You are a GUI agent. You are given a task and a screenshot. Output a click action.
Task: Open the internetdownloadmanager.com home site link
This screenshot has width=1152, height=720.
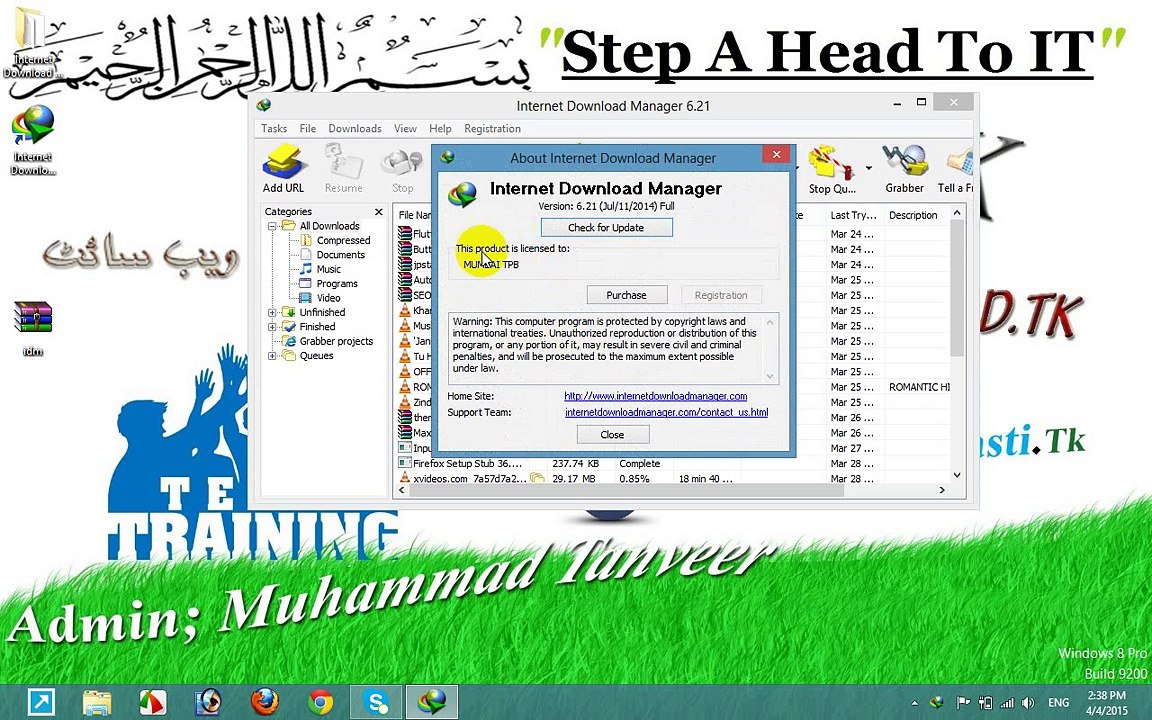click(655, 396)
